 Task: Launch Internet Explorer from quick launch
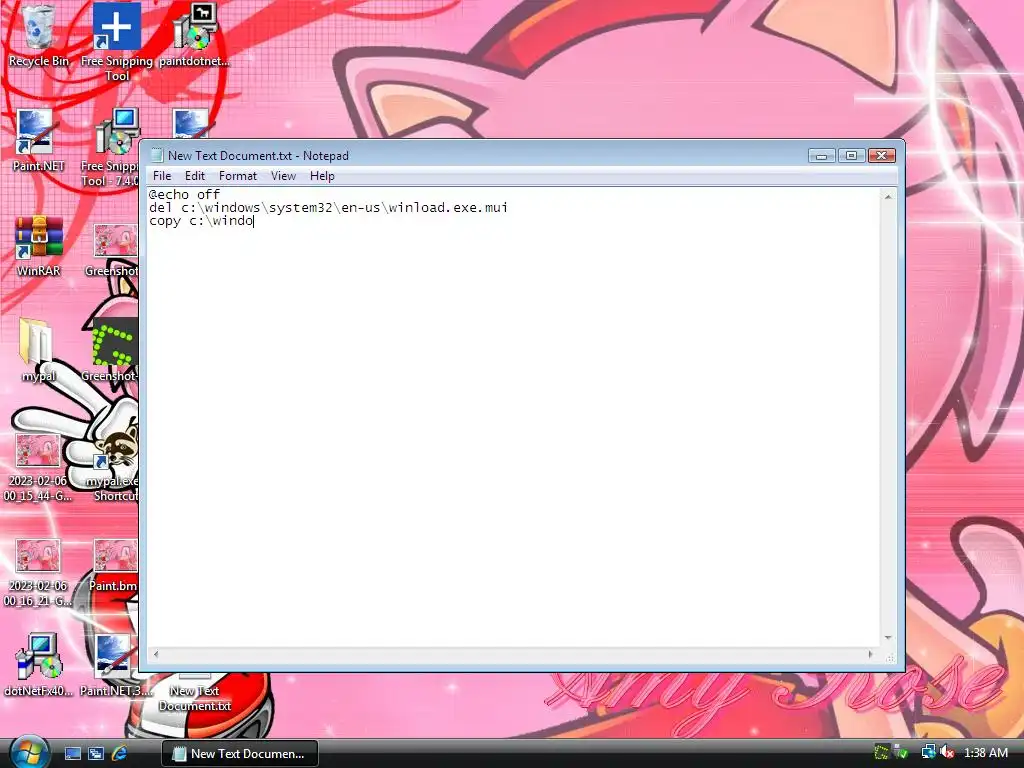[120, 754]
